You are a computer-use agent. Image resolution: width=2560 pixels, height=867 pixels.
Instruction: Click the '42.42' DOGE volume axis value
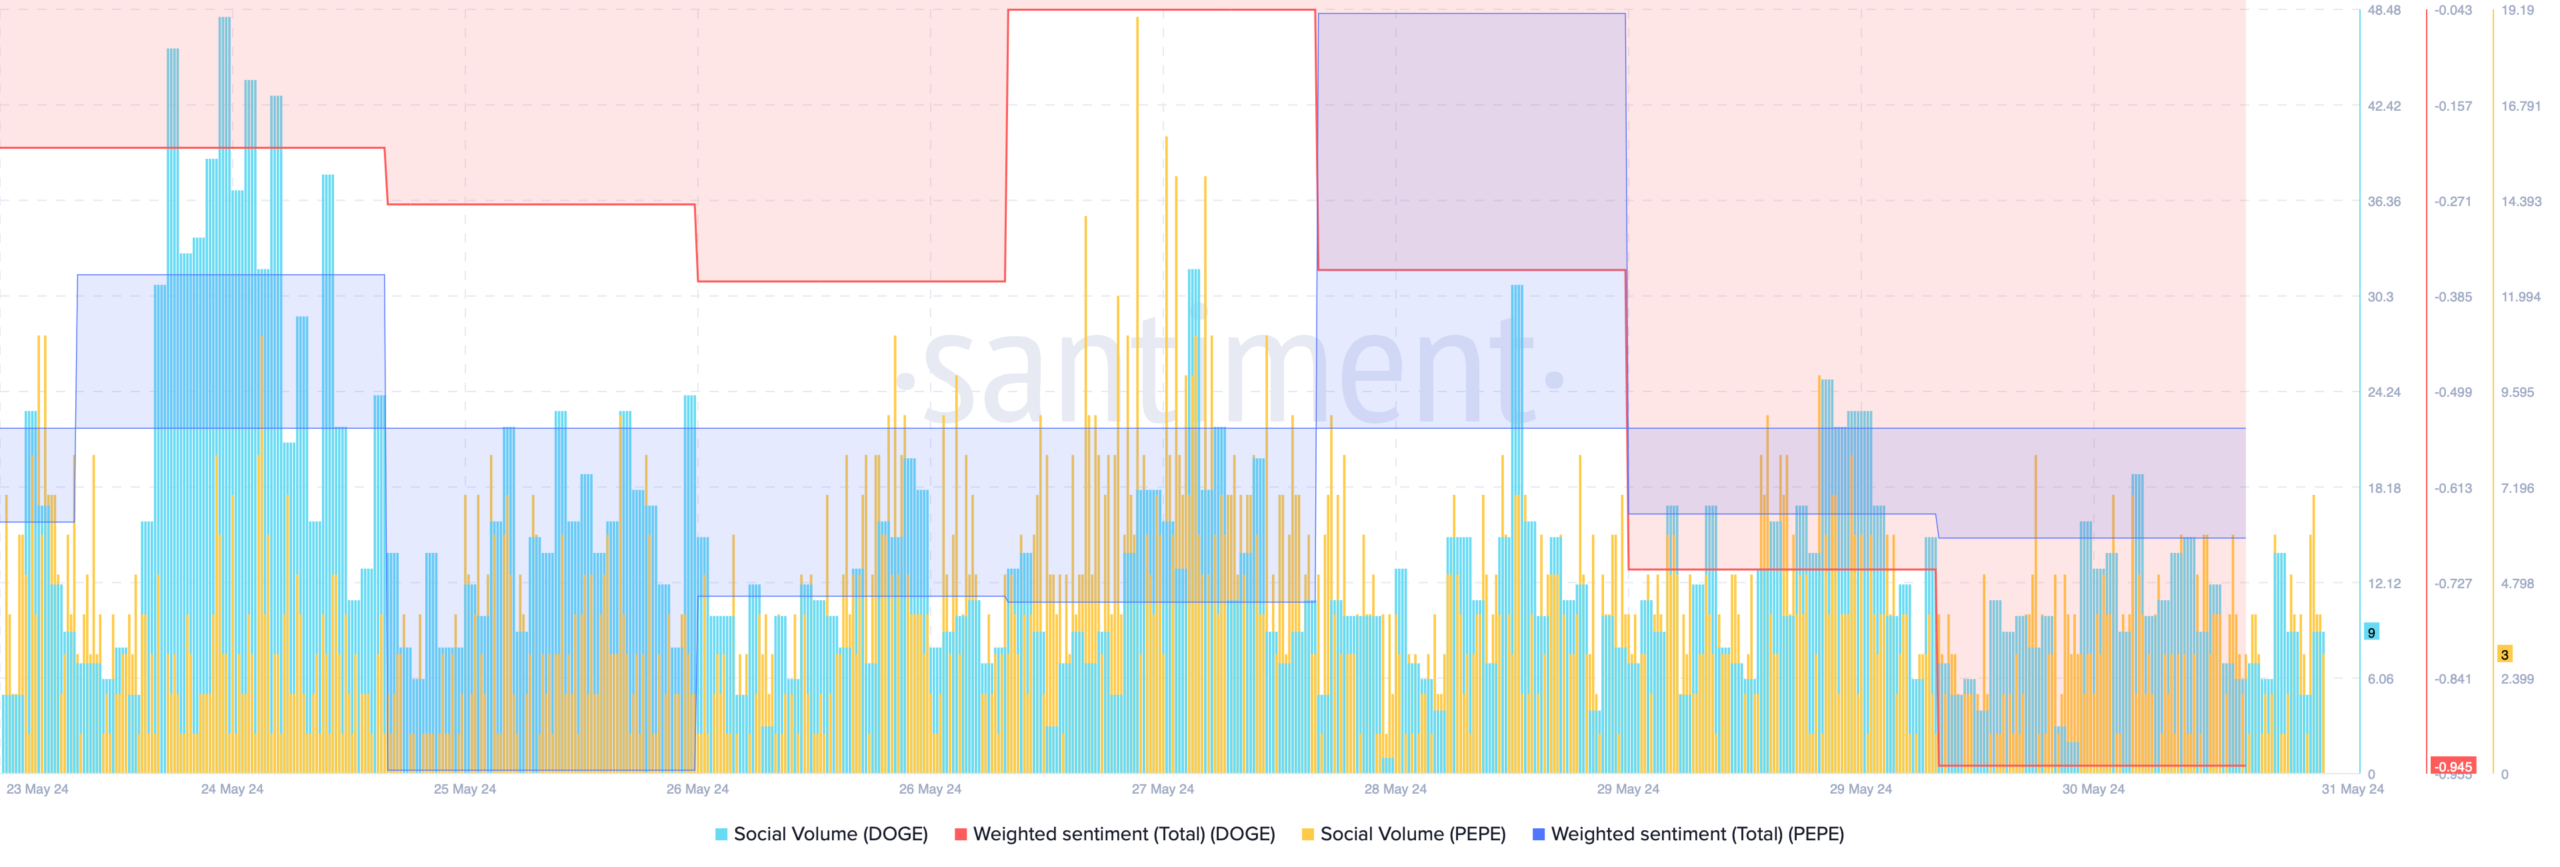click(x=2384, y=106)
